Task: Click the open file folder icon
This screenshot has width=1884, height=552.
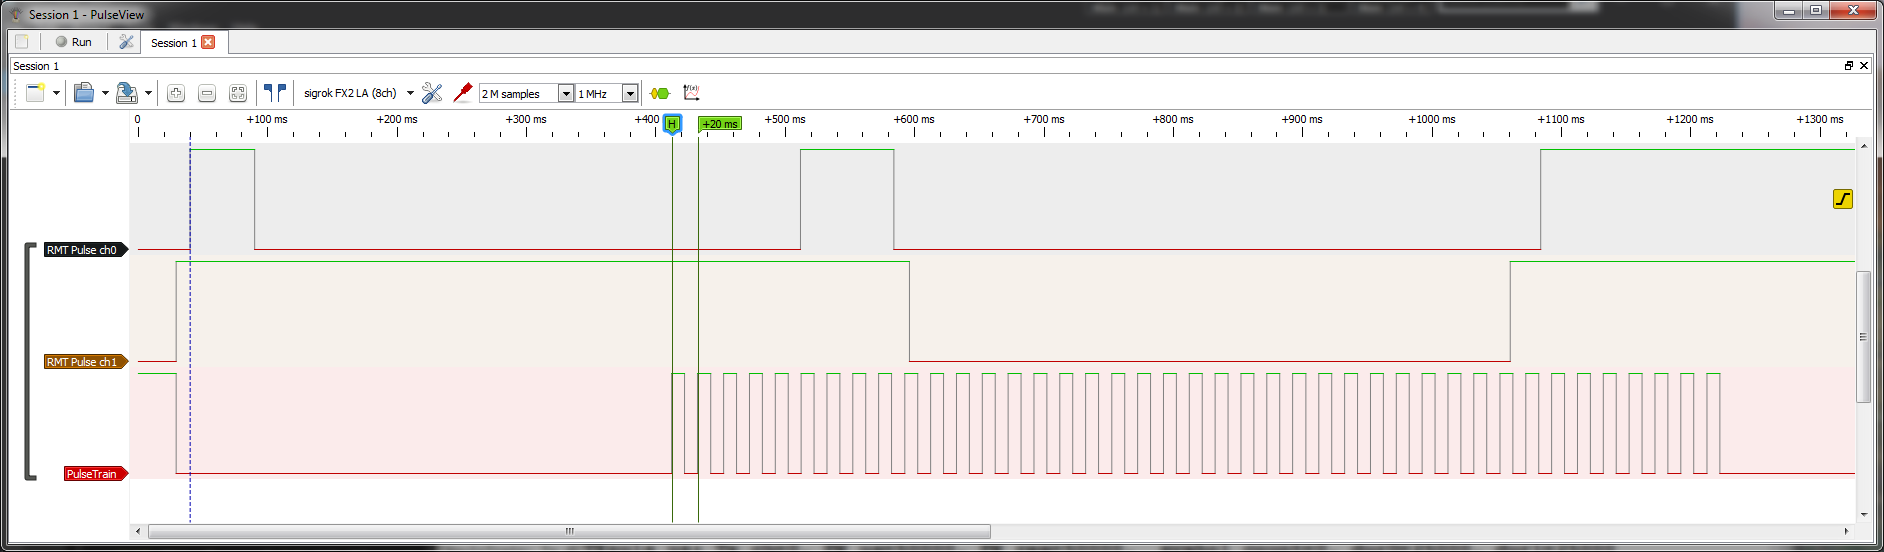Action: (x=84, y=93)
